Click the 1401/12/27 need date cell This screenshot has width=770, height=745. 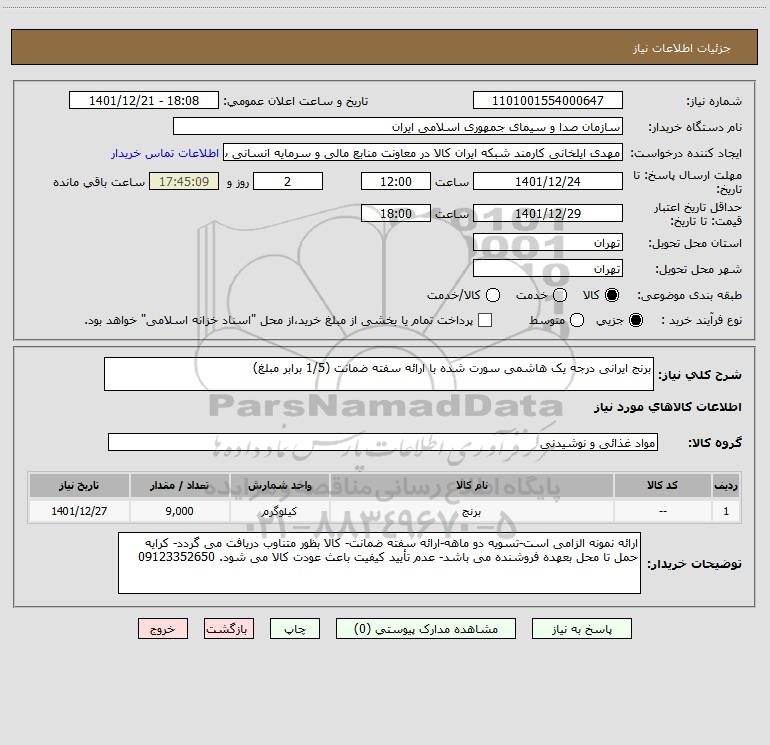pyautogui.click(x=79, y=511)
